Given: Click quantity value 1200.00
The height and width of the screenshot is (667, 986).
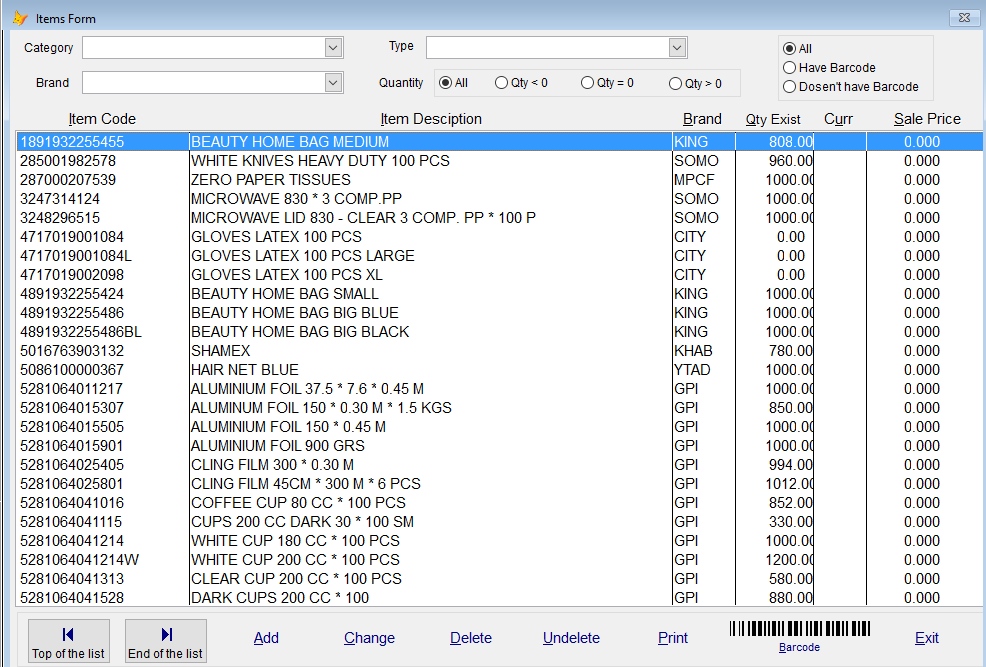Looking at the screenshot, I should pyautogui.click(x=789, y=560).
